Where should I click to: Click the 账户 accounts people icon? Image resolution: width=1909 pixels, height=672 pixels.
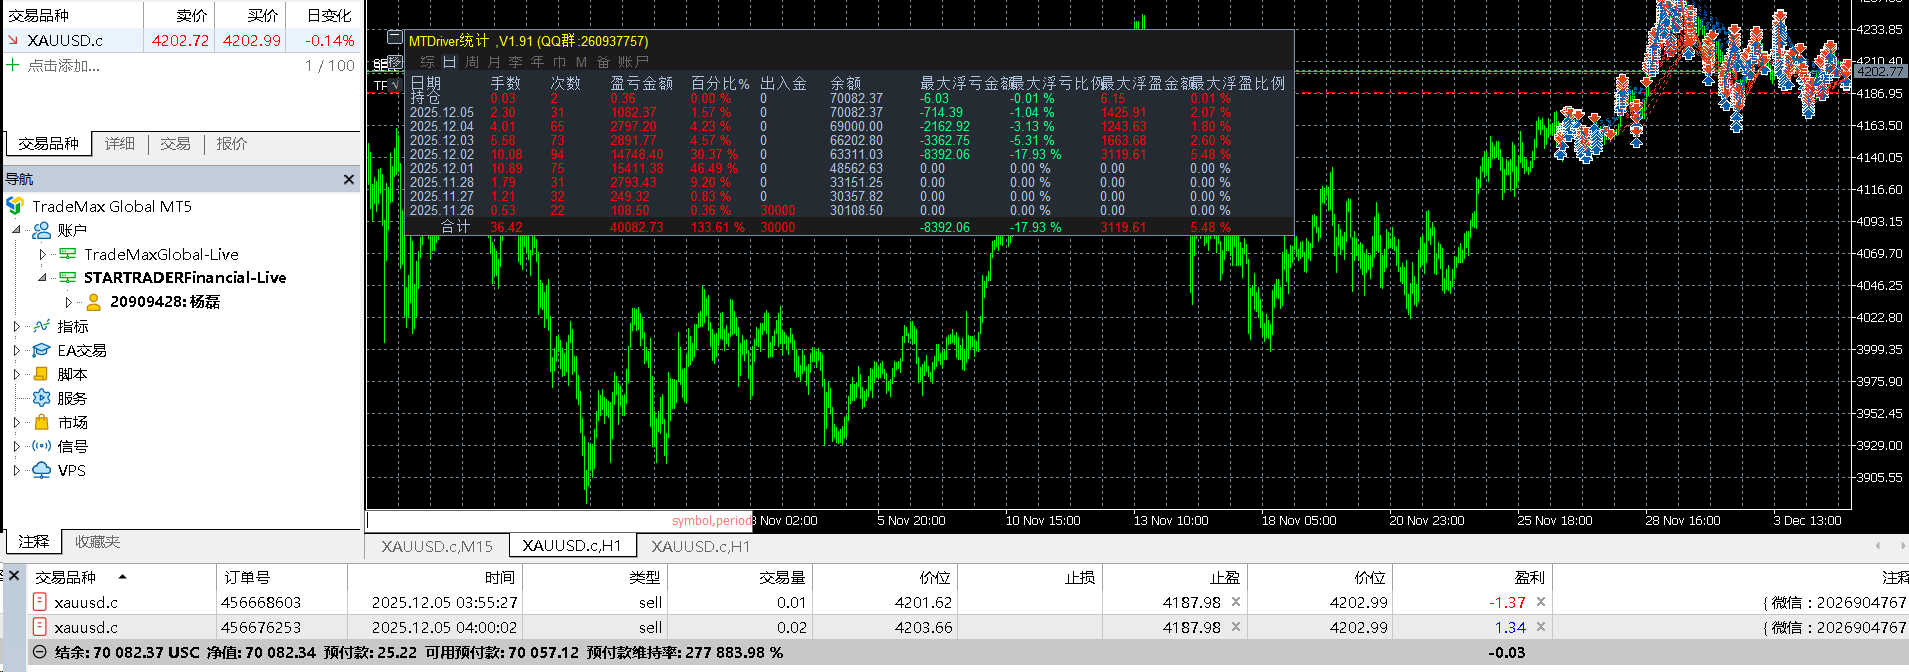(42, 230)
